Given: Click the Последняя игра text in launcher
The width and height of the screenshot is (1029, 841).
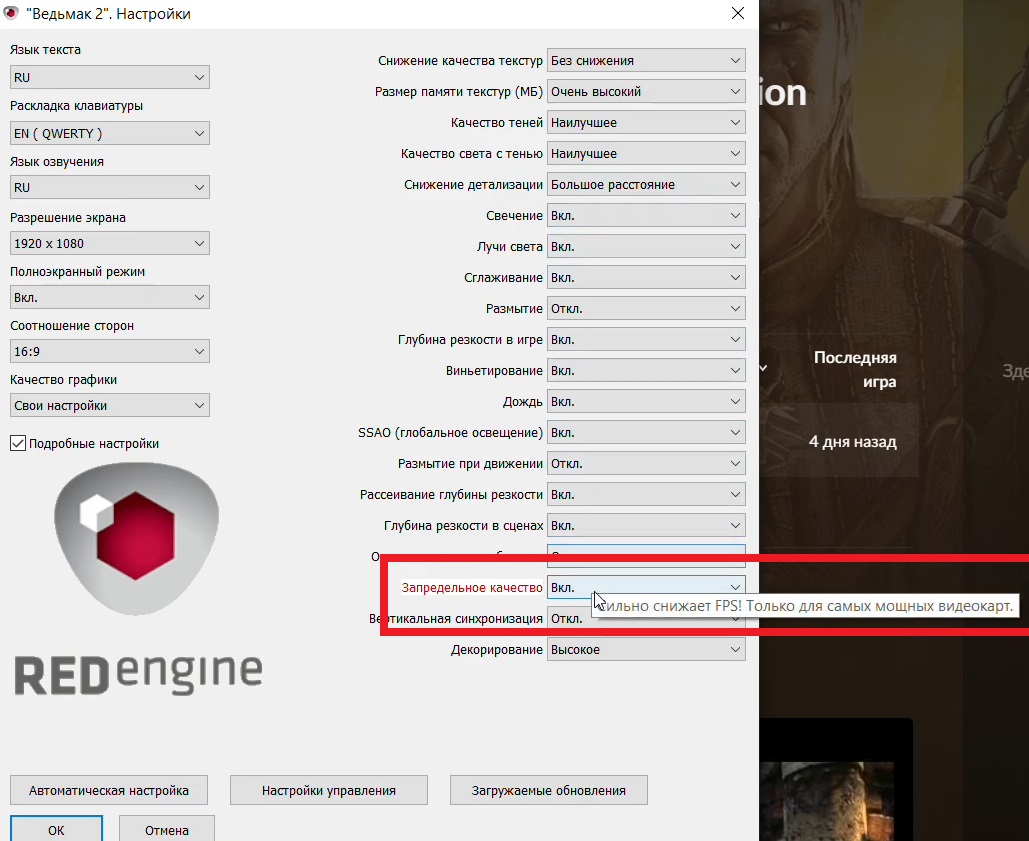Looking at the screenshot, I should click(855, 370).
